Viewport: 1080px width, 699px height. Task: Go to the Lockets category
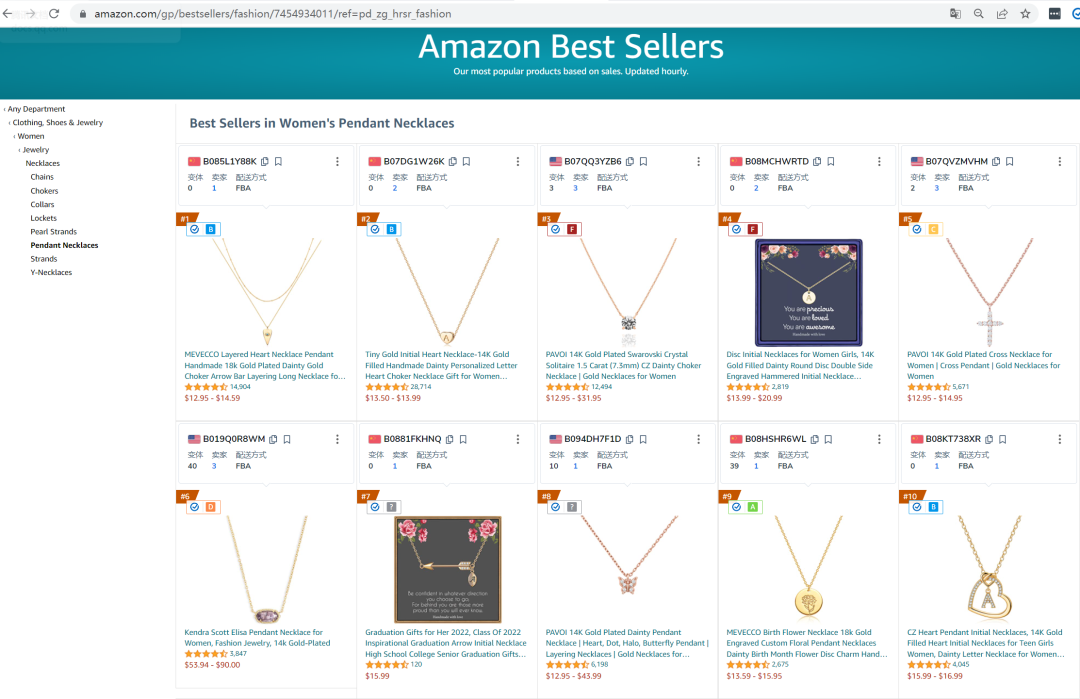(43, 218)
